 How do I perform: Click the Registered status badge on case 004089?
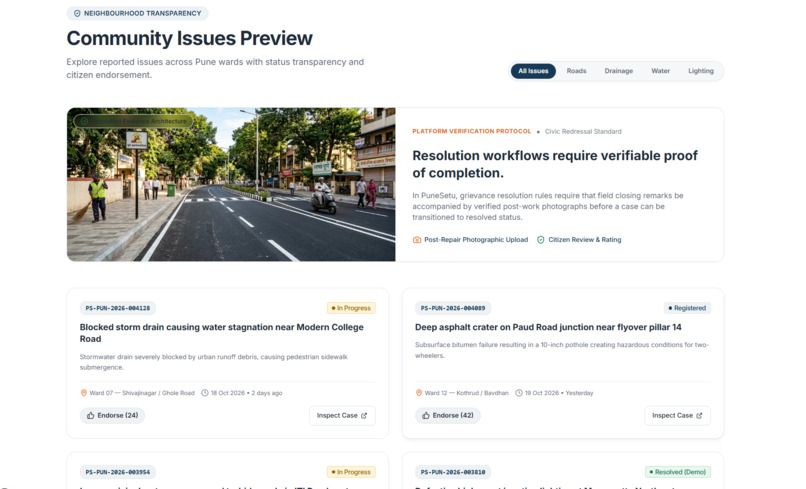(x=687, y=308)
